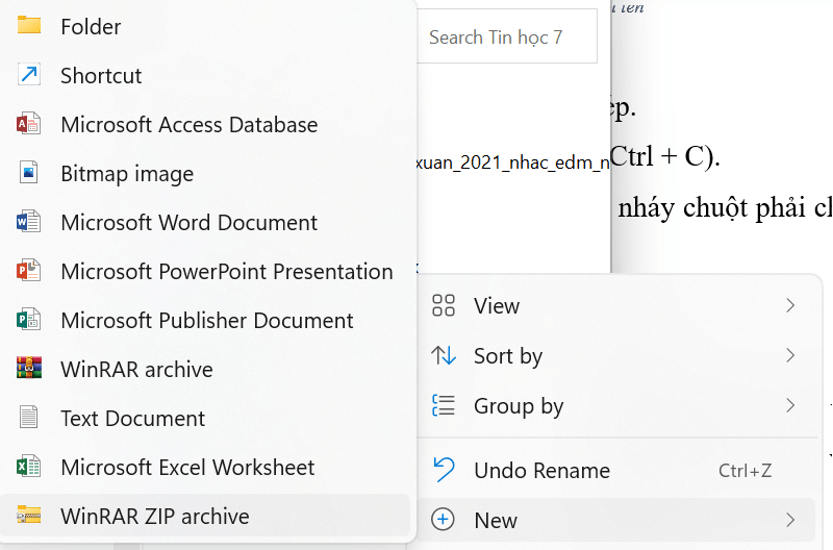The width and height of the screenshot is (833, 550).
Task: Create a new WinRAR ZIP archive
Action: pos(154,516)
